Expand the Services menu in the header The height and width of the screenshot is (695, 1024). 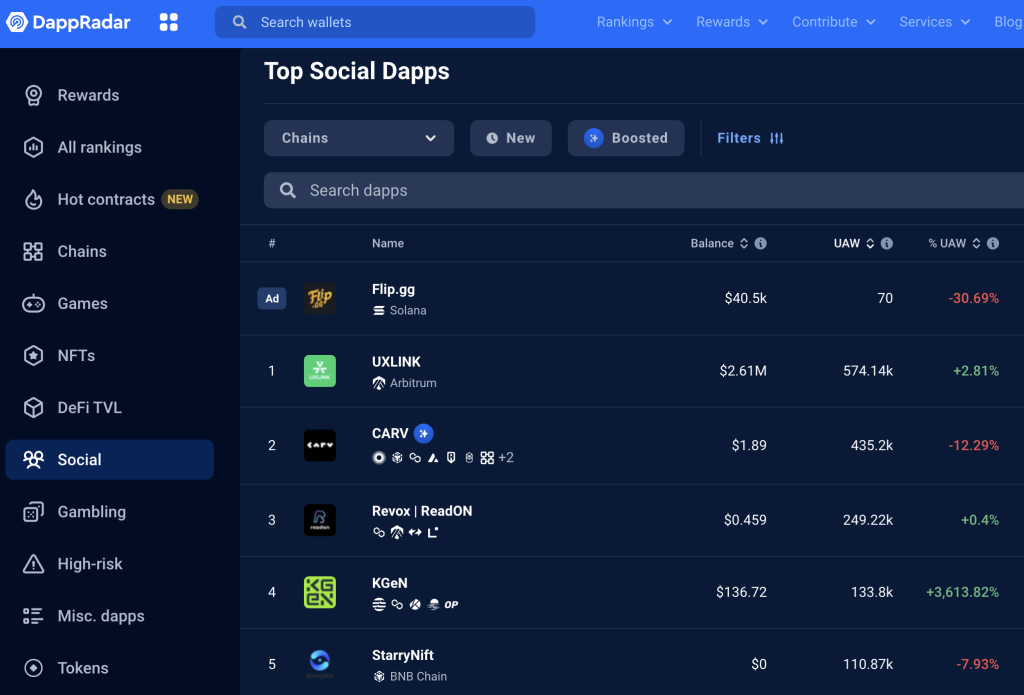pyautogui.click(x=934, y=22)
